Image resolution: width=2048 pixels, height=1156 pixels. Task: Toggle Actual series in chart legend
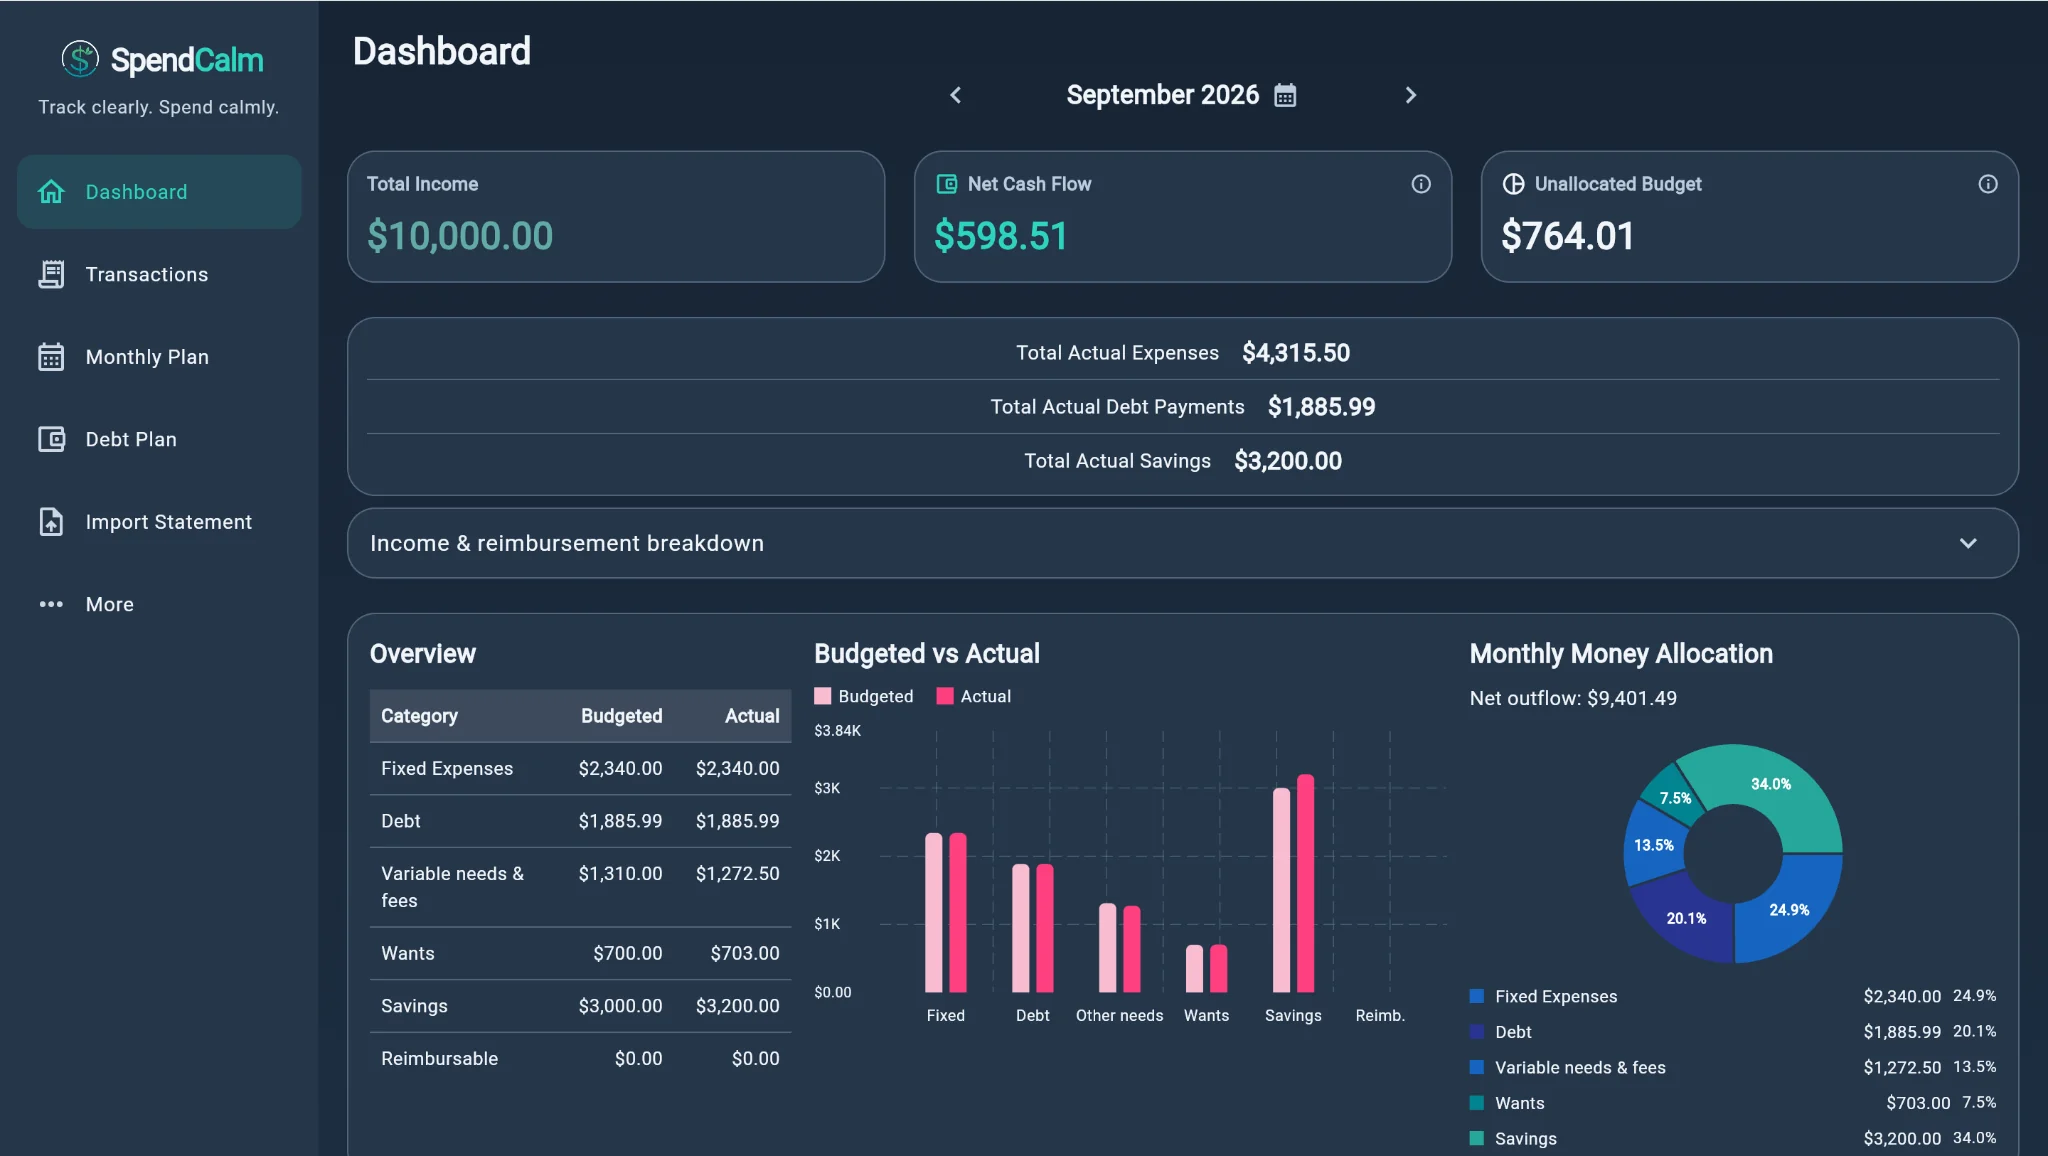coord(974,696)
